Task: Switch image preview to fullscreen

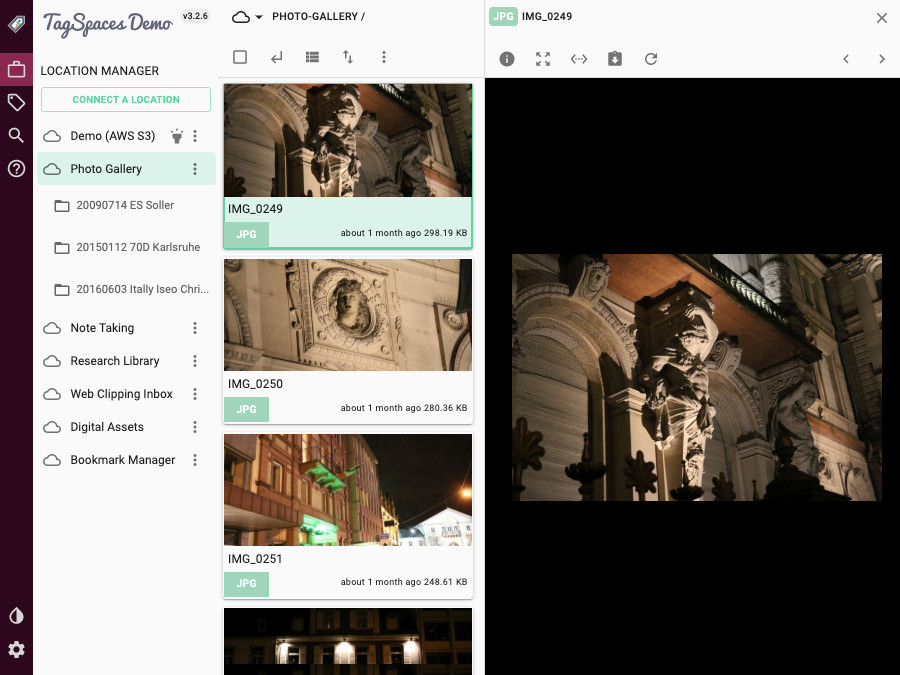Action: click(543, 59)
